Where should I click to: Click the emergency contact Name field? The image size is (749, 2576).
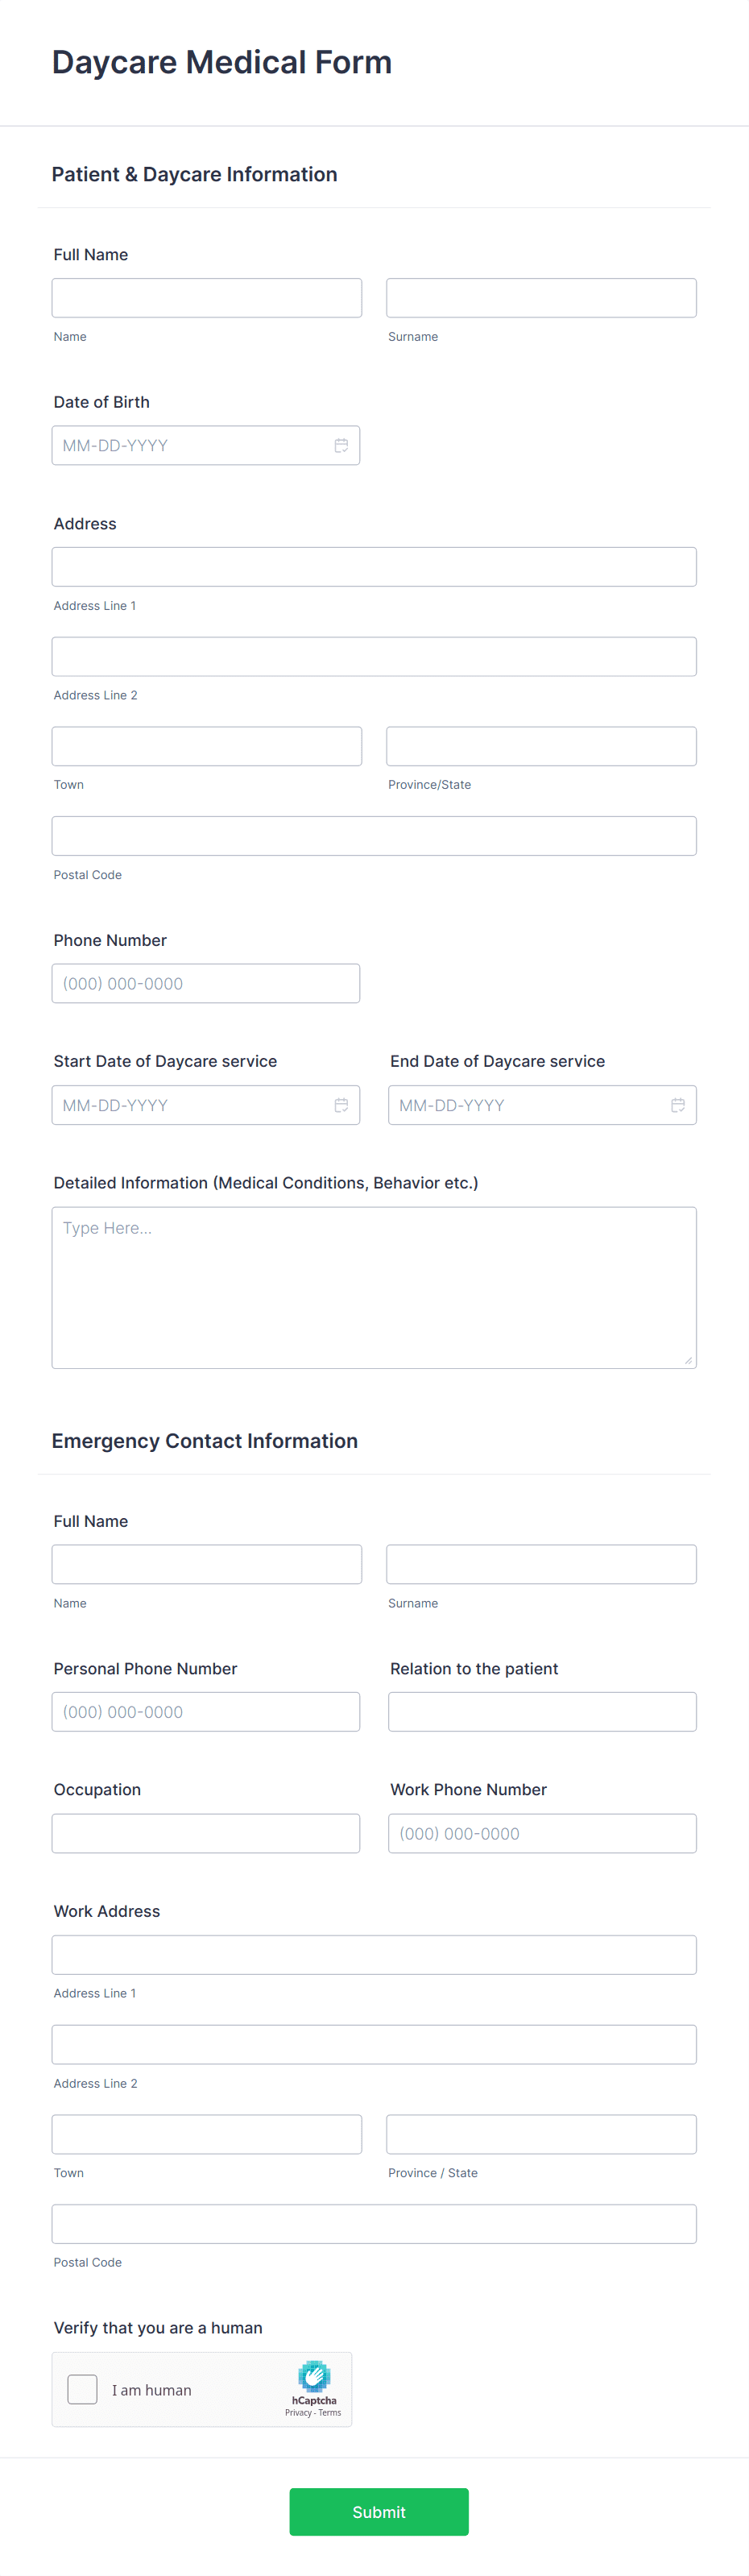coord(207,1563)
